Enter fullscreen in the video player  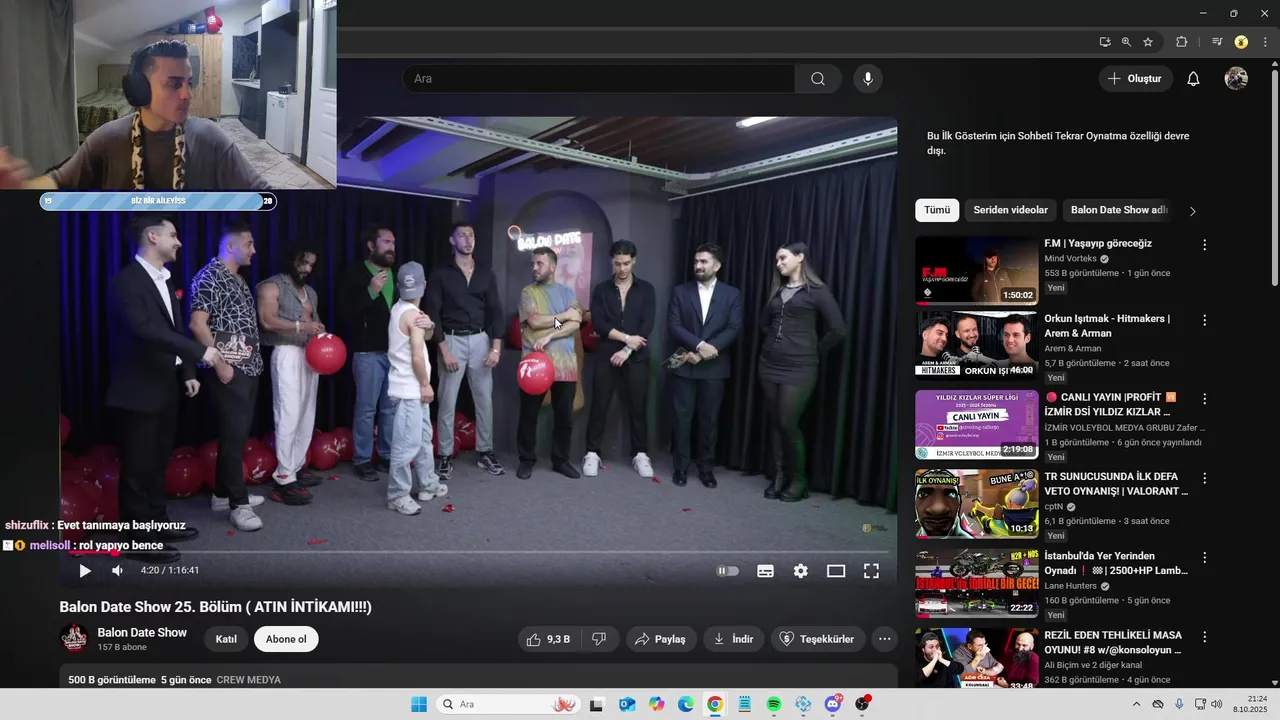pyautogui.click(x=871, y=571)
